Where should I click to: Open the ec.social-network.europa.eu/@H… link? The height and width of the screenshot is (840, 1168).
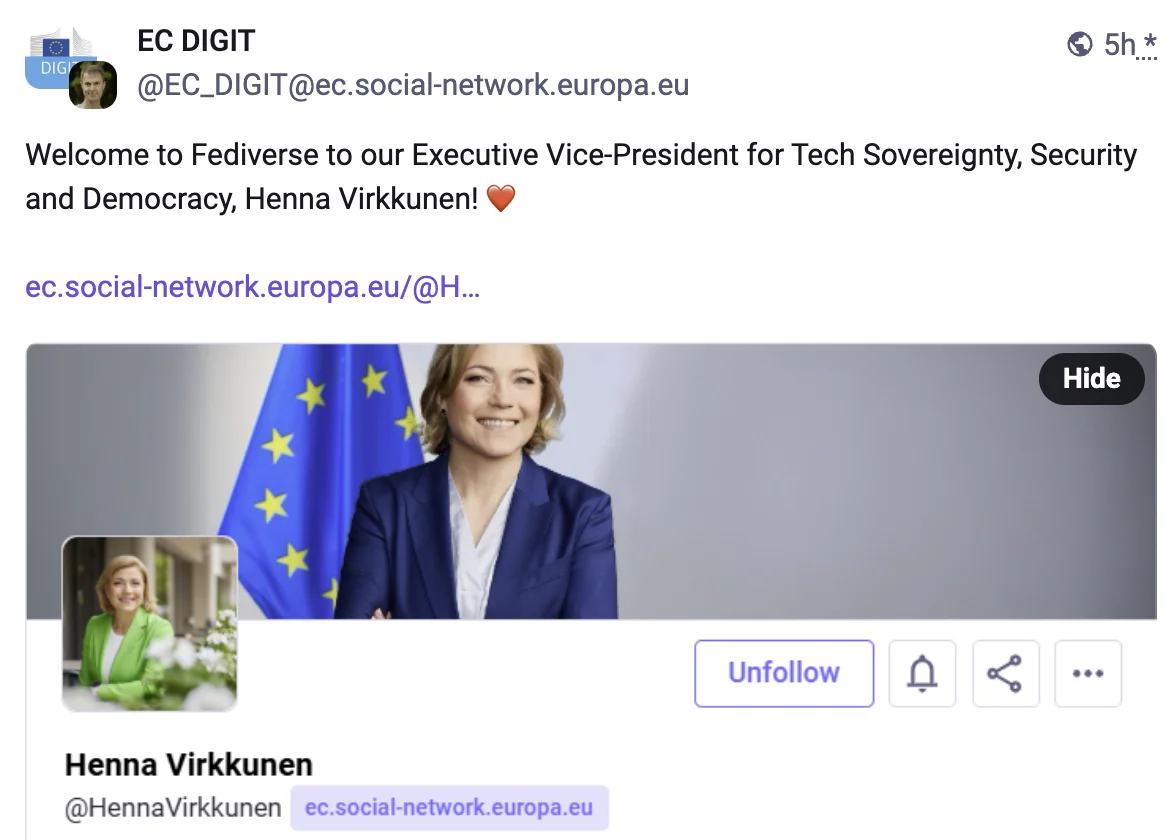coord(252,287)
